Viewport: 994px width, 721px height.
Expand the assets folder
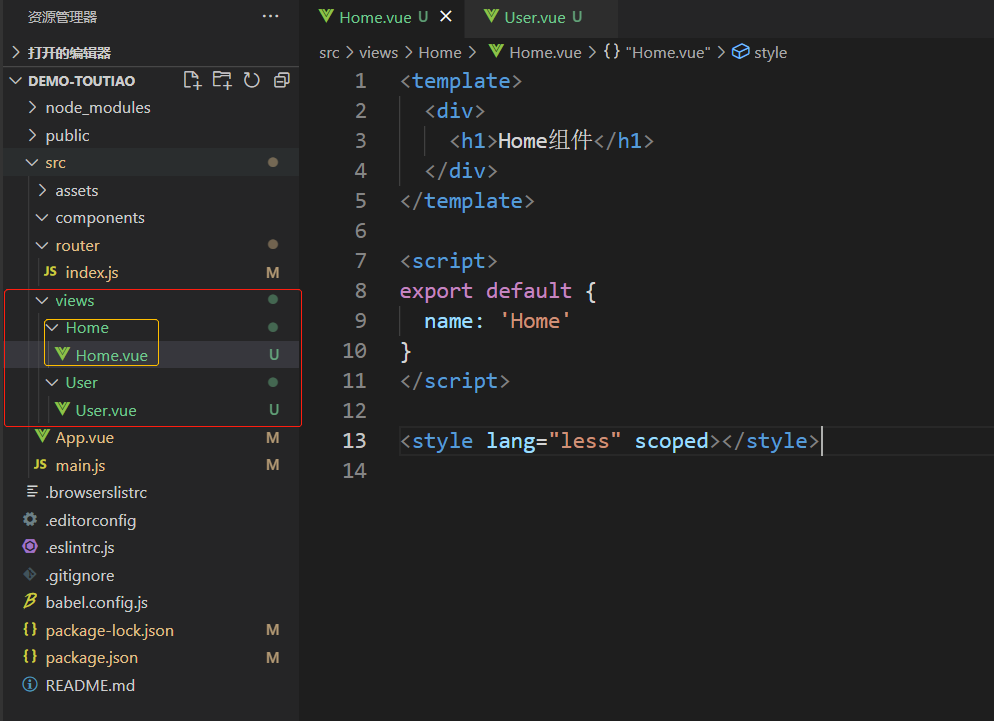[77, 190]
